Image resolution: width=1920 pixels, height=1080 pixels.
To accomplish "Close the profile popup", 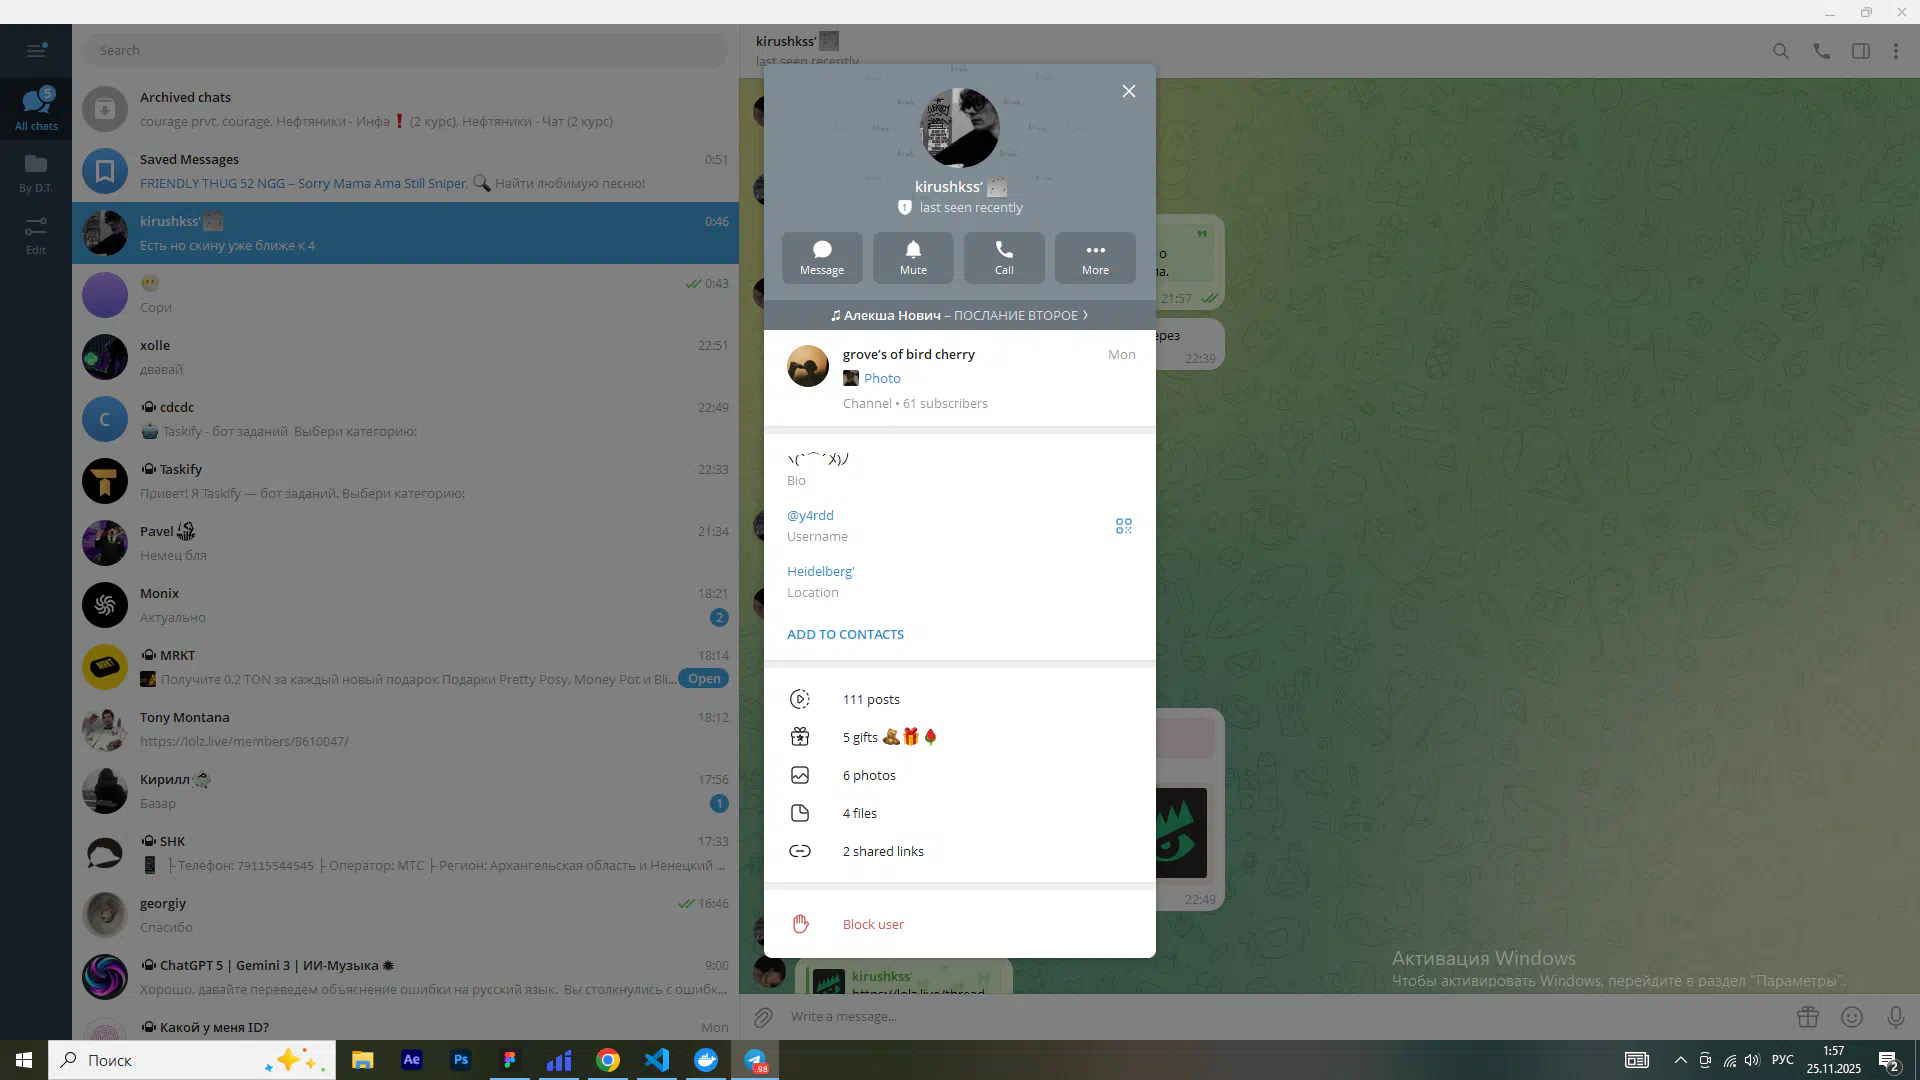I will click(1128, 91).
